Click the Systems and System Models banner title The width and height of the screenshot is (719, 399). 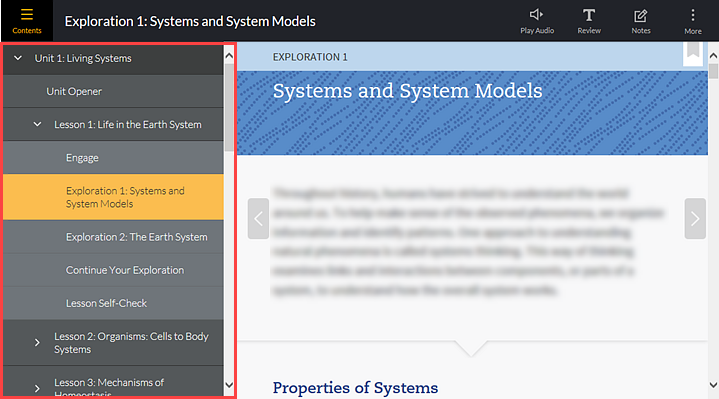tap(407, 91)
